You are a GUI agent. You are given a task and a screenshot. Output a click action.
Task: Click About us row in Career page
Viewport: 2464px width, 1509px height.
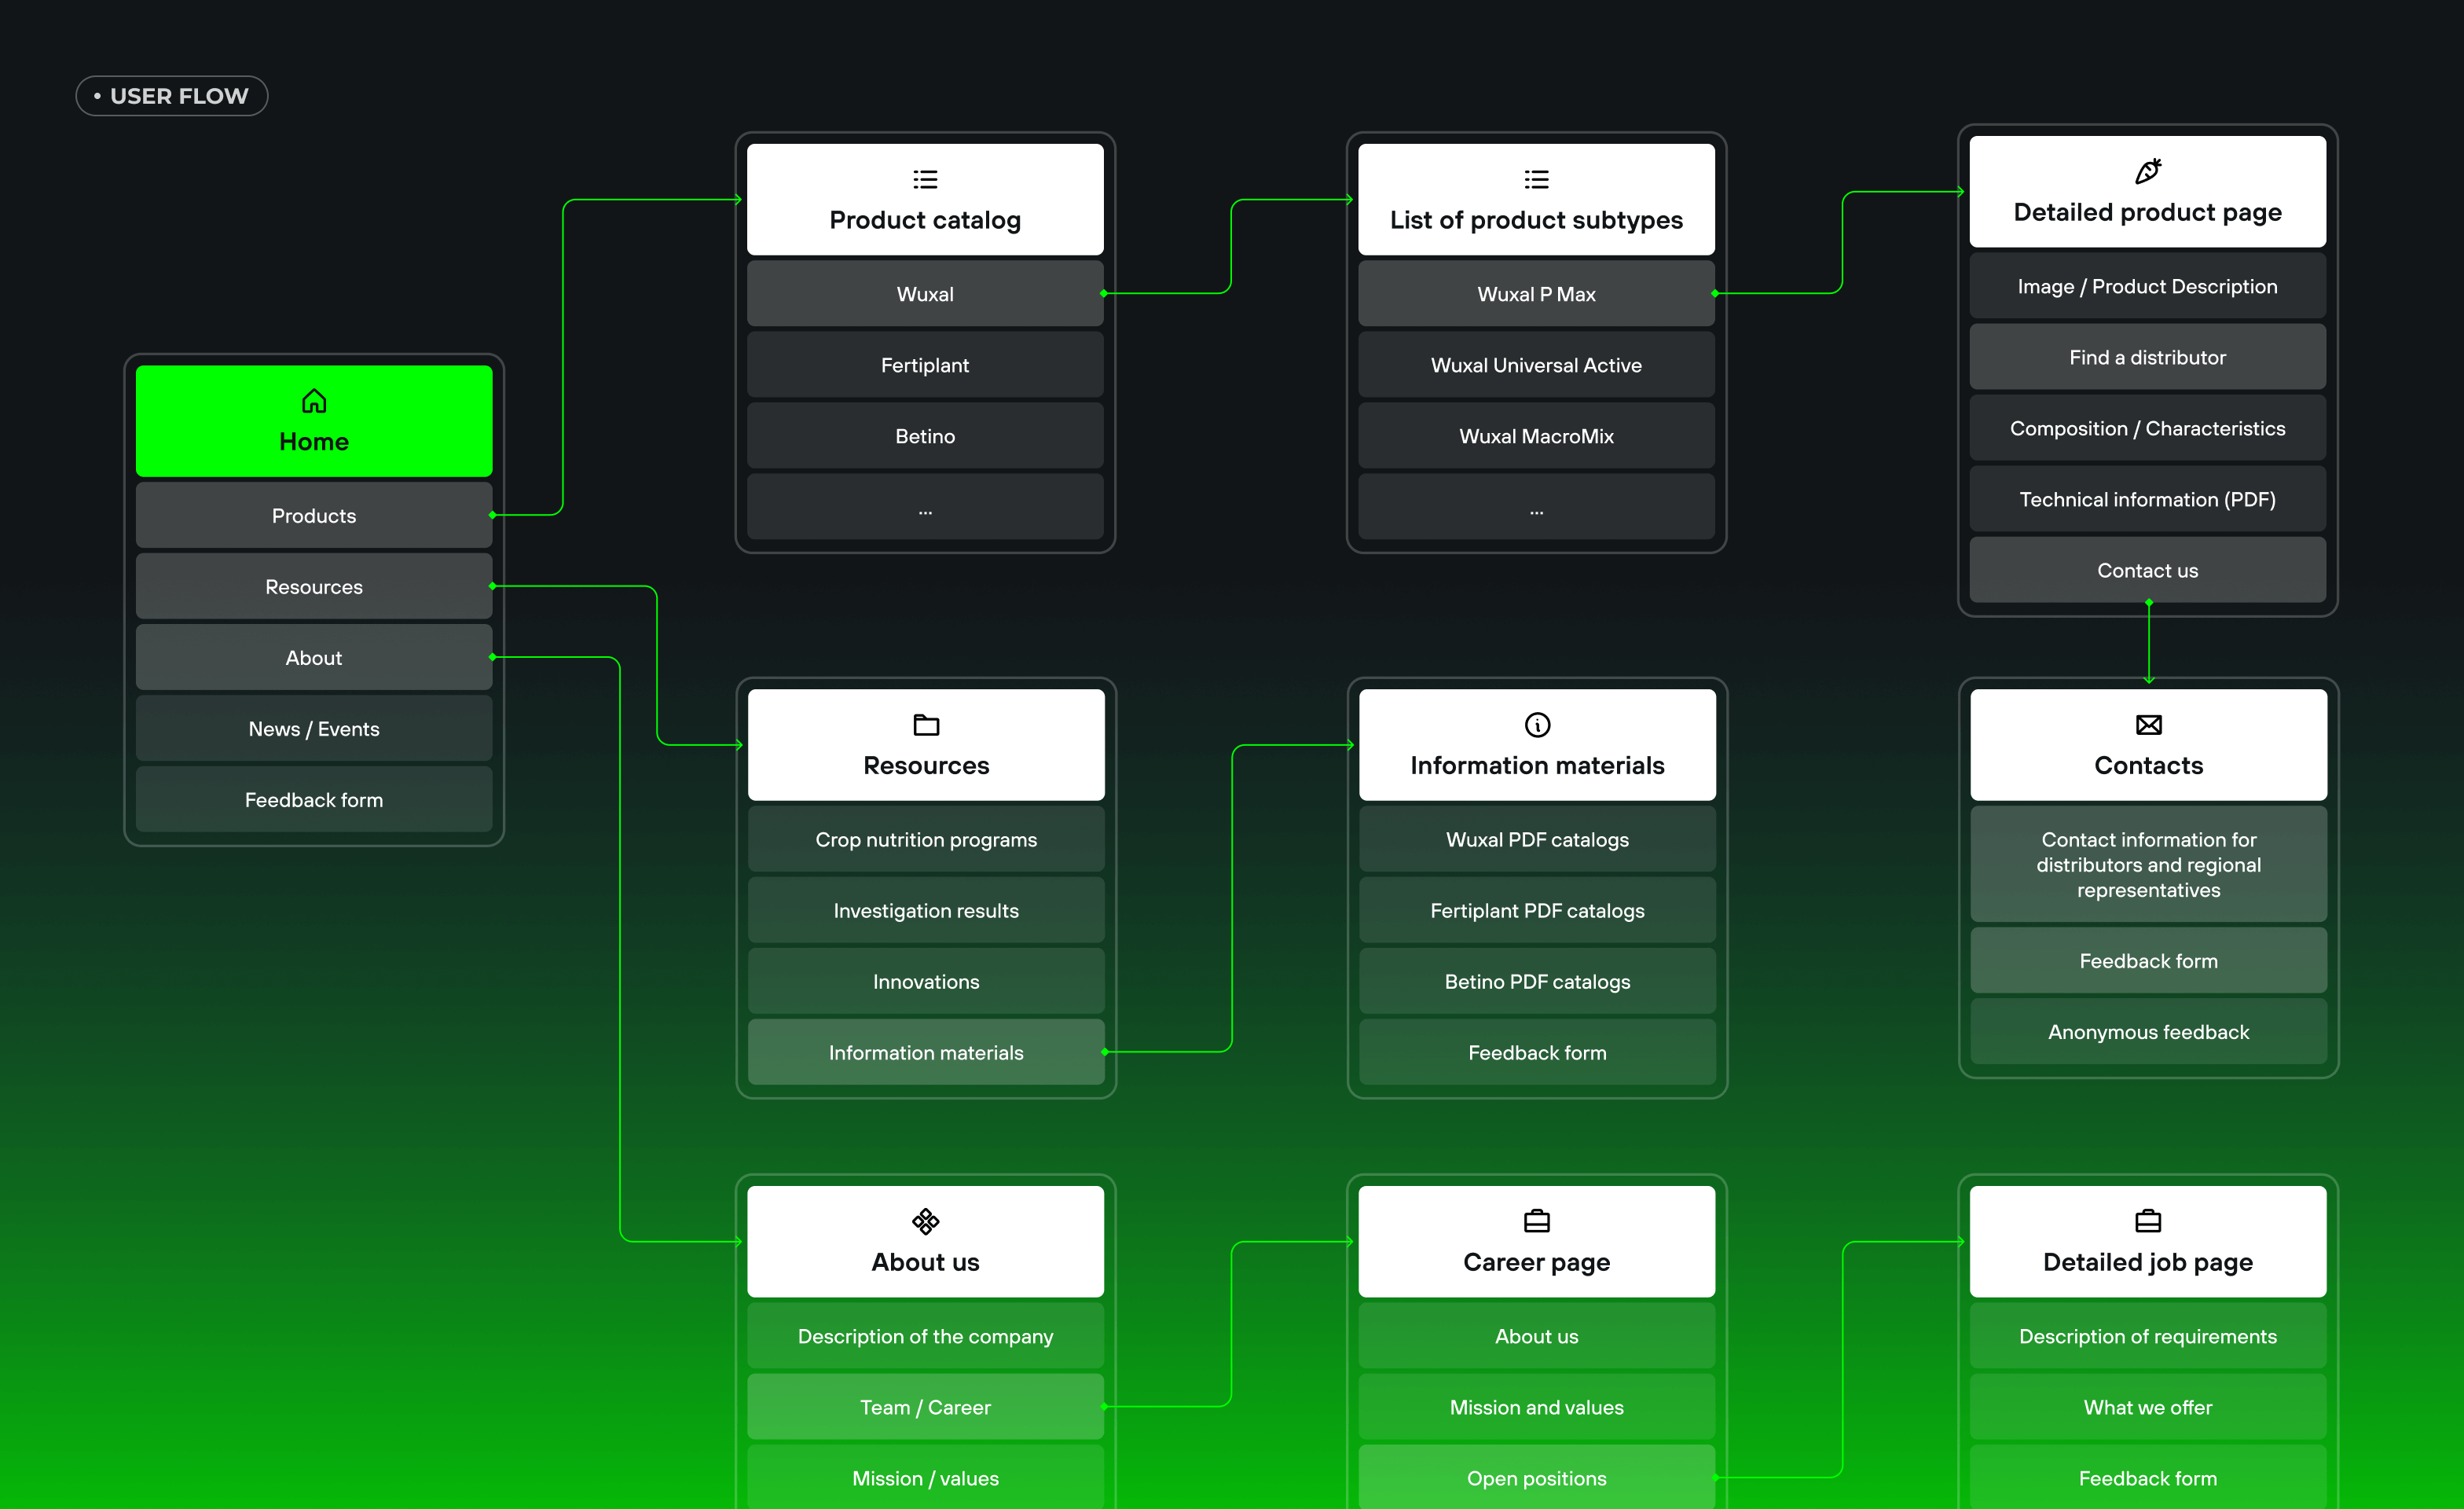[x=1536, y=1335]
